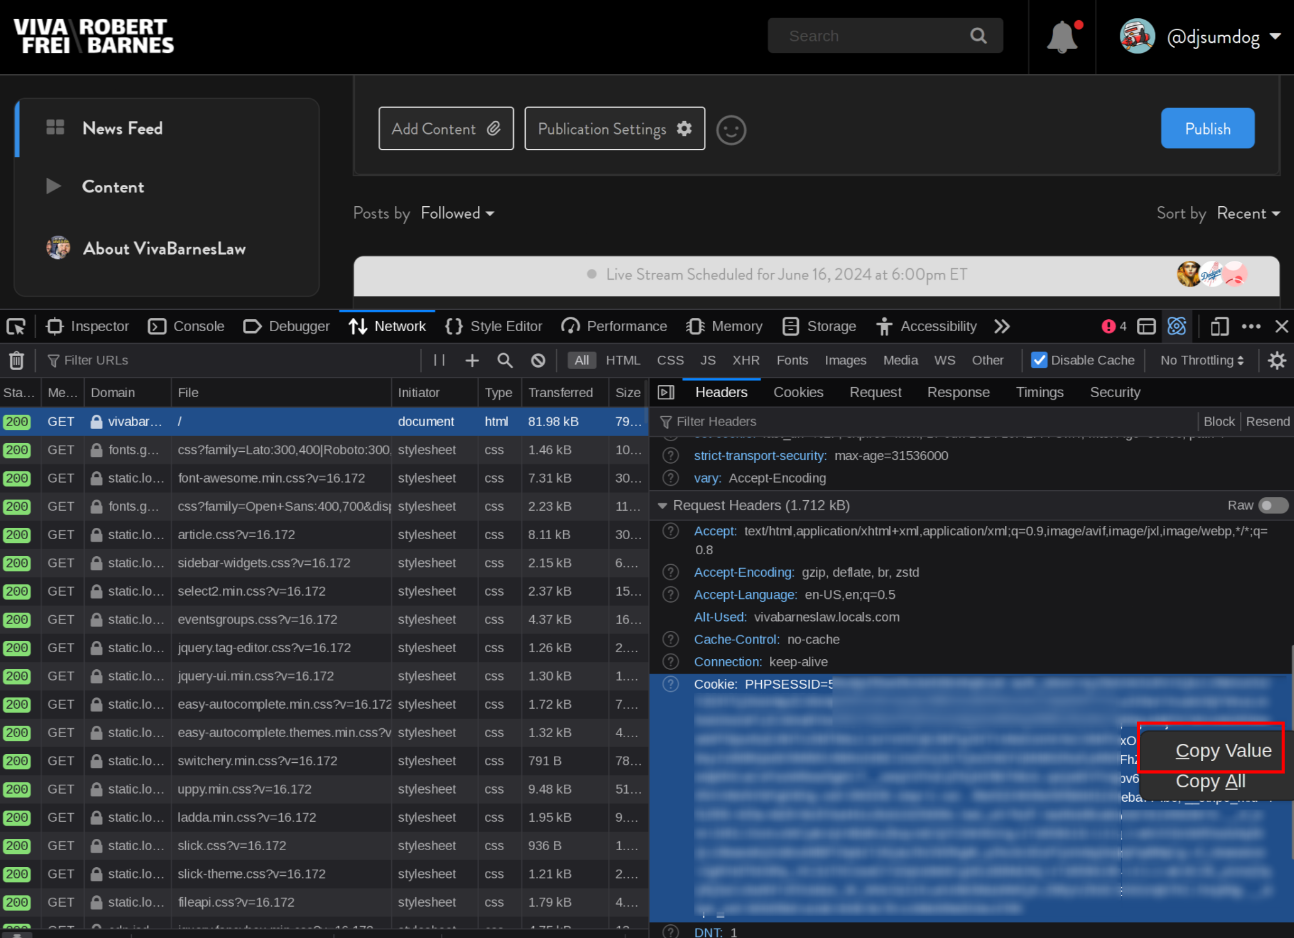Image resolution: width=1294 pixels, height=938 pixels.
Task: Show help for Cache-Control header
Action: pos(671,639)
